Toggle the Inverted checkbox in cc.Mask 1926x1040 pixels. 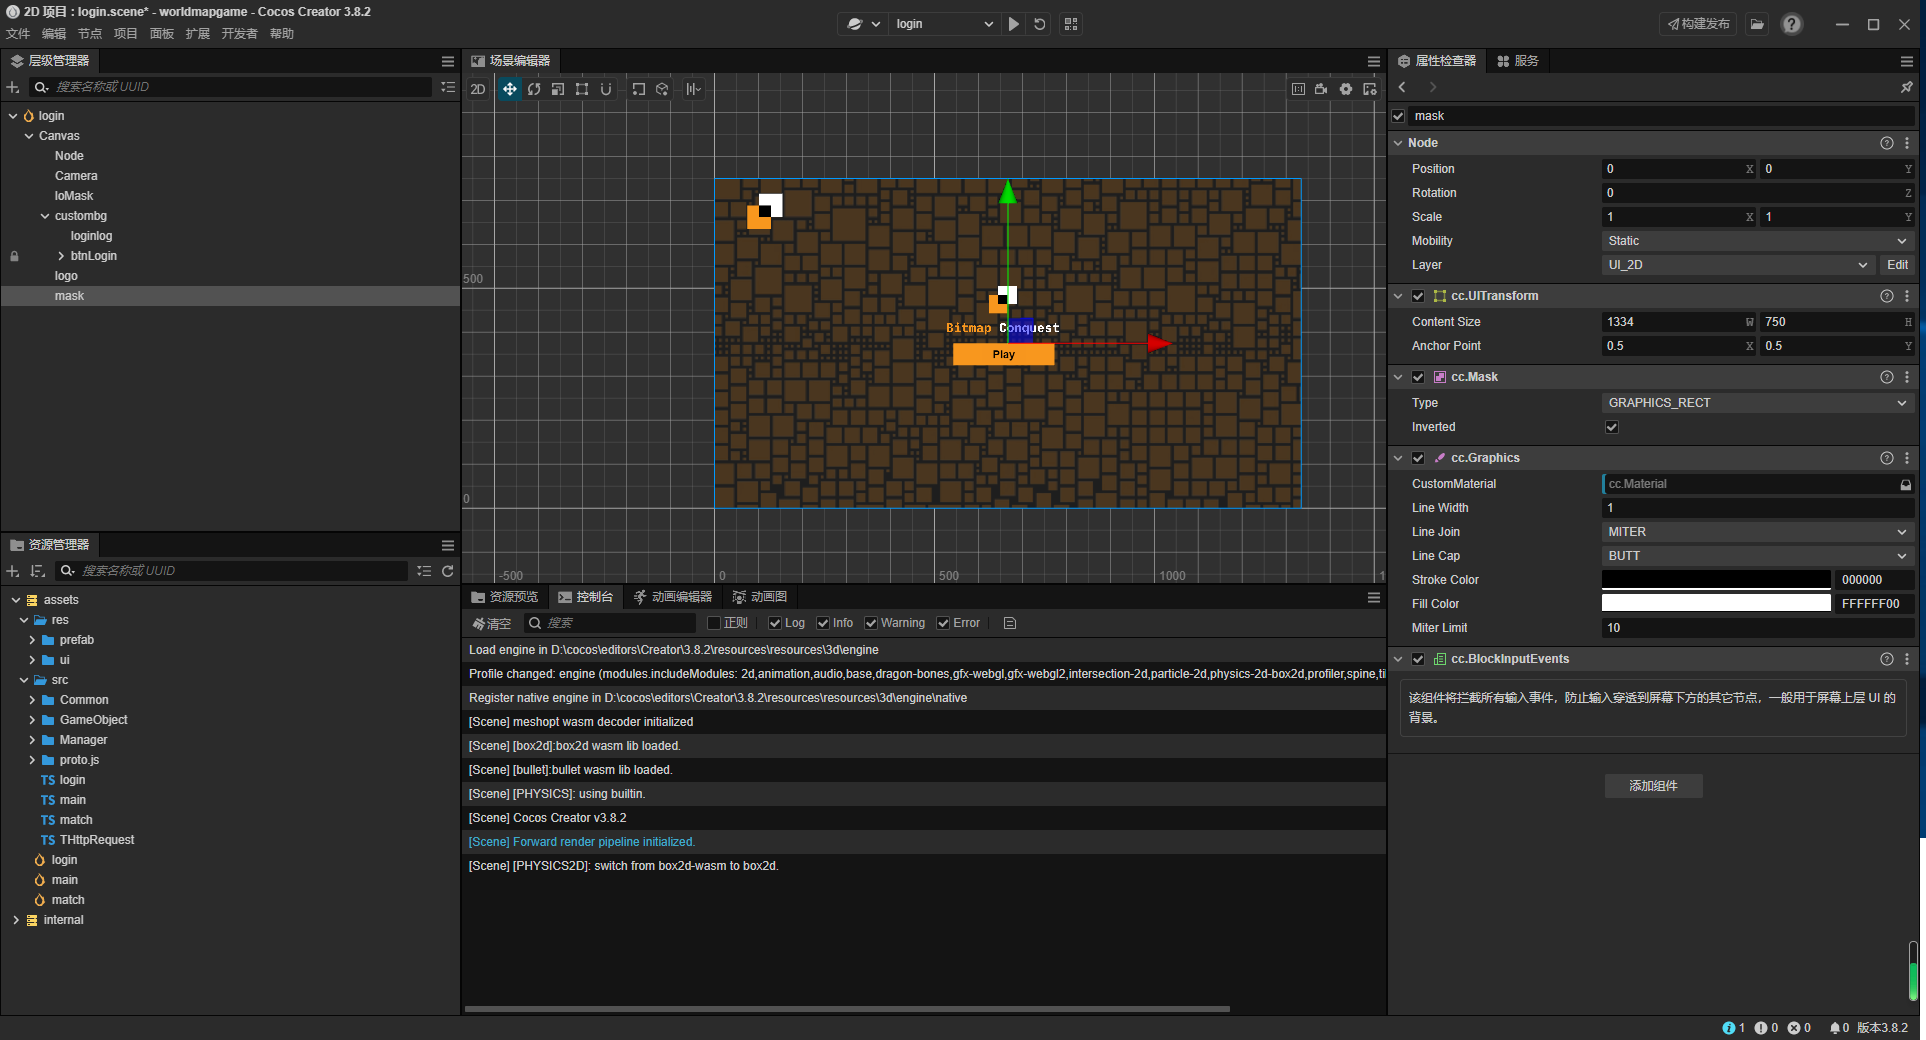(x=1611, y=427)
